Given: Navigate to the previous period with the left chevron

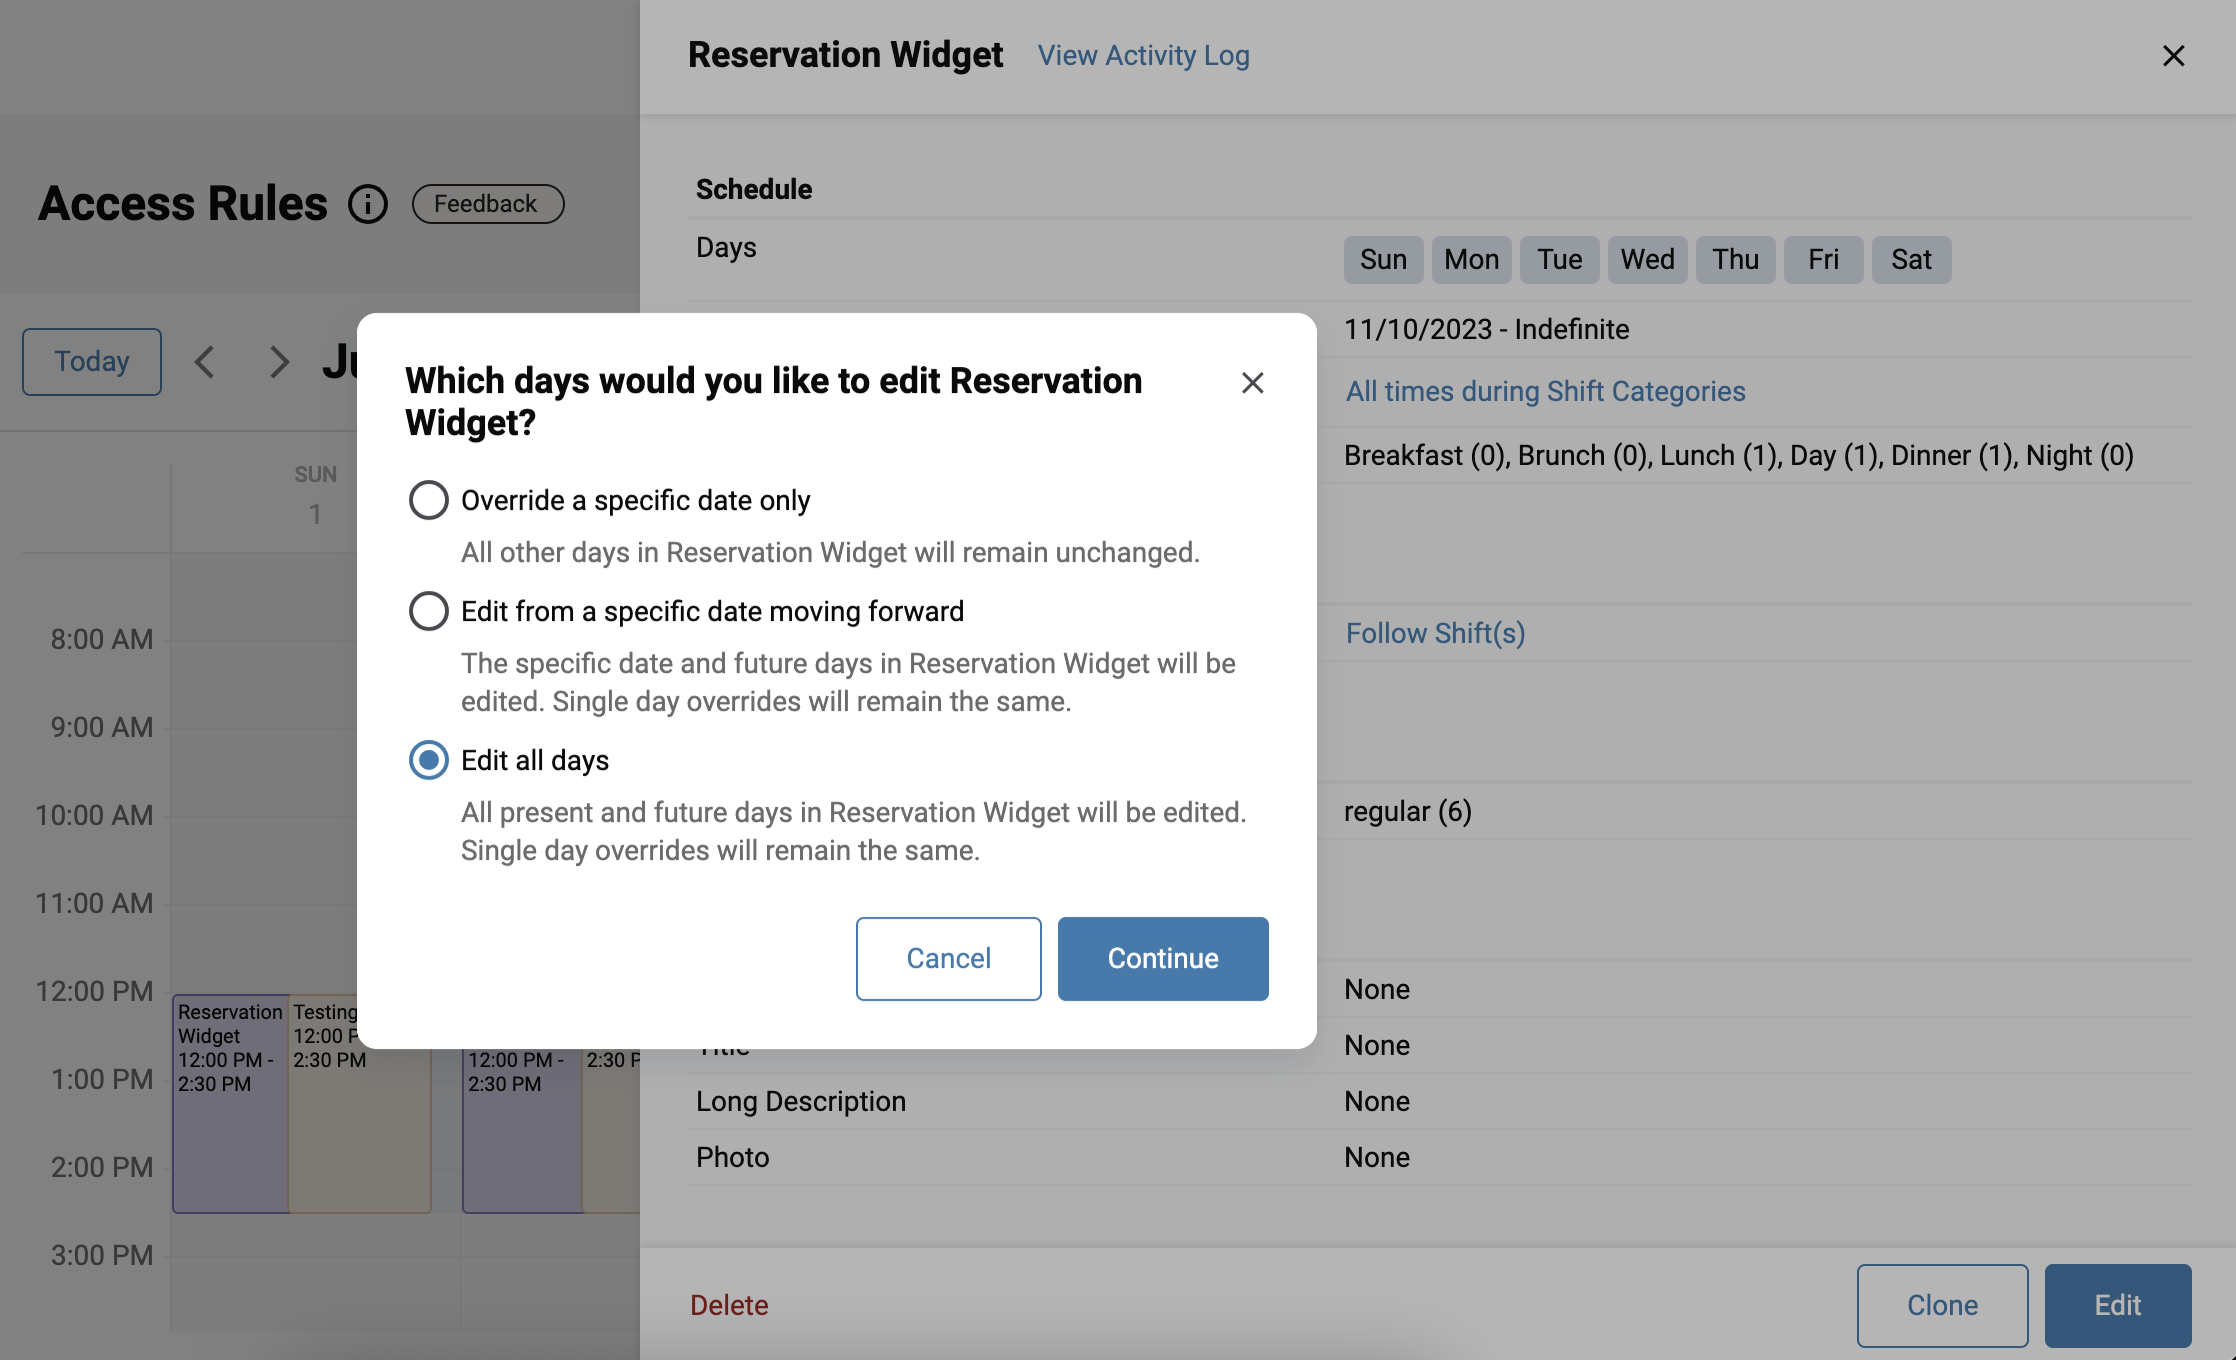Looking at the screenshot, I should coord(205,361).
